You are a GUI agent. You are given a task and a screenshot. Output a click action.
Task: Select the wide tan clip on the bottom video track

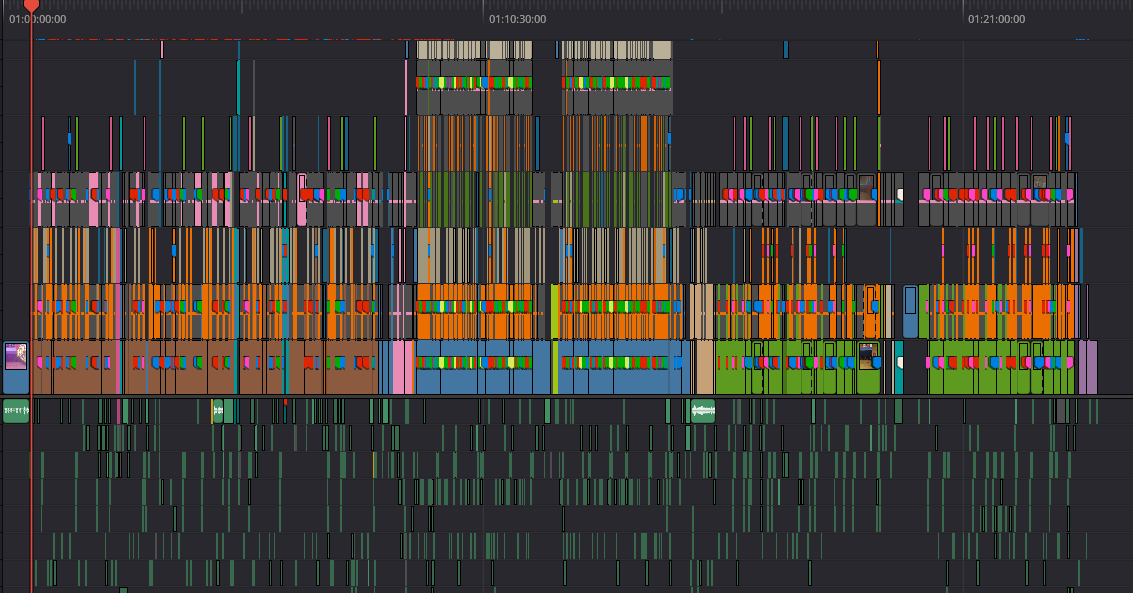[704, 368]
